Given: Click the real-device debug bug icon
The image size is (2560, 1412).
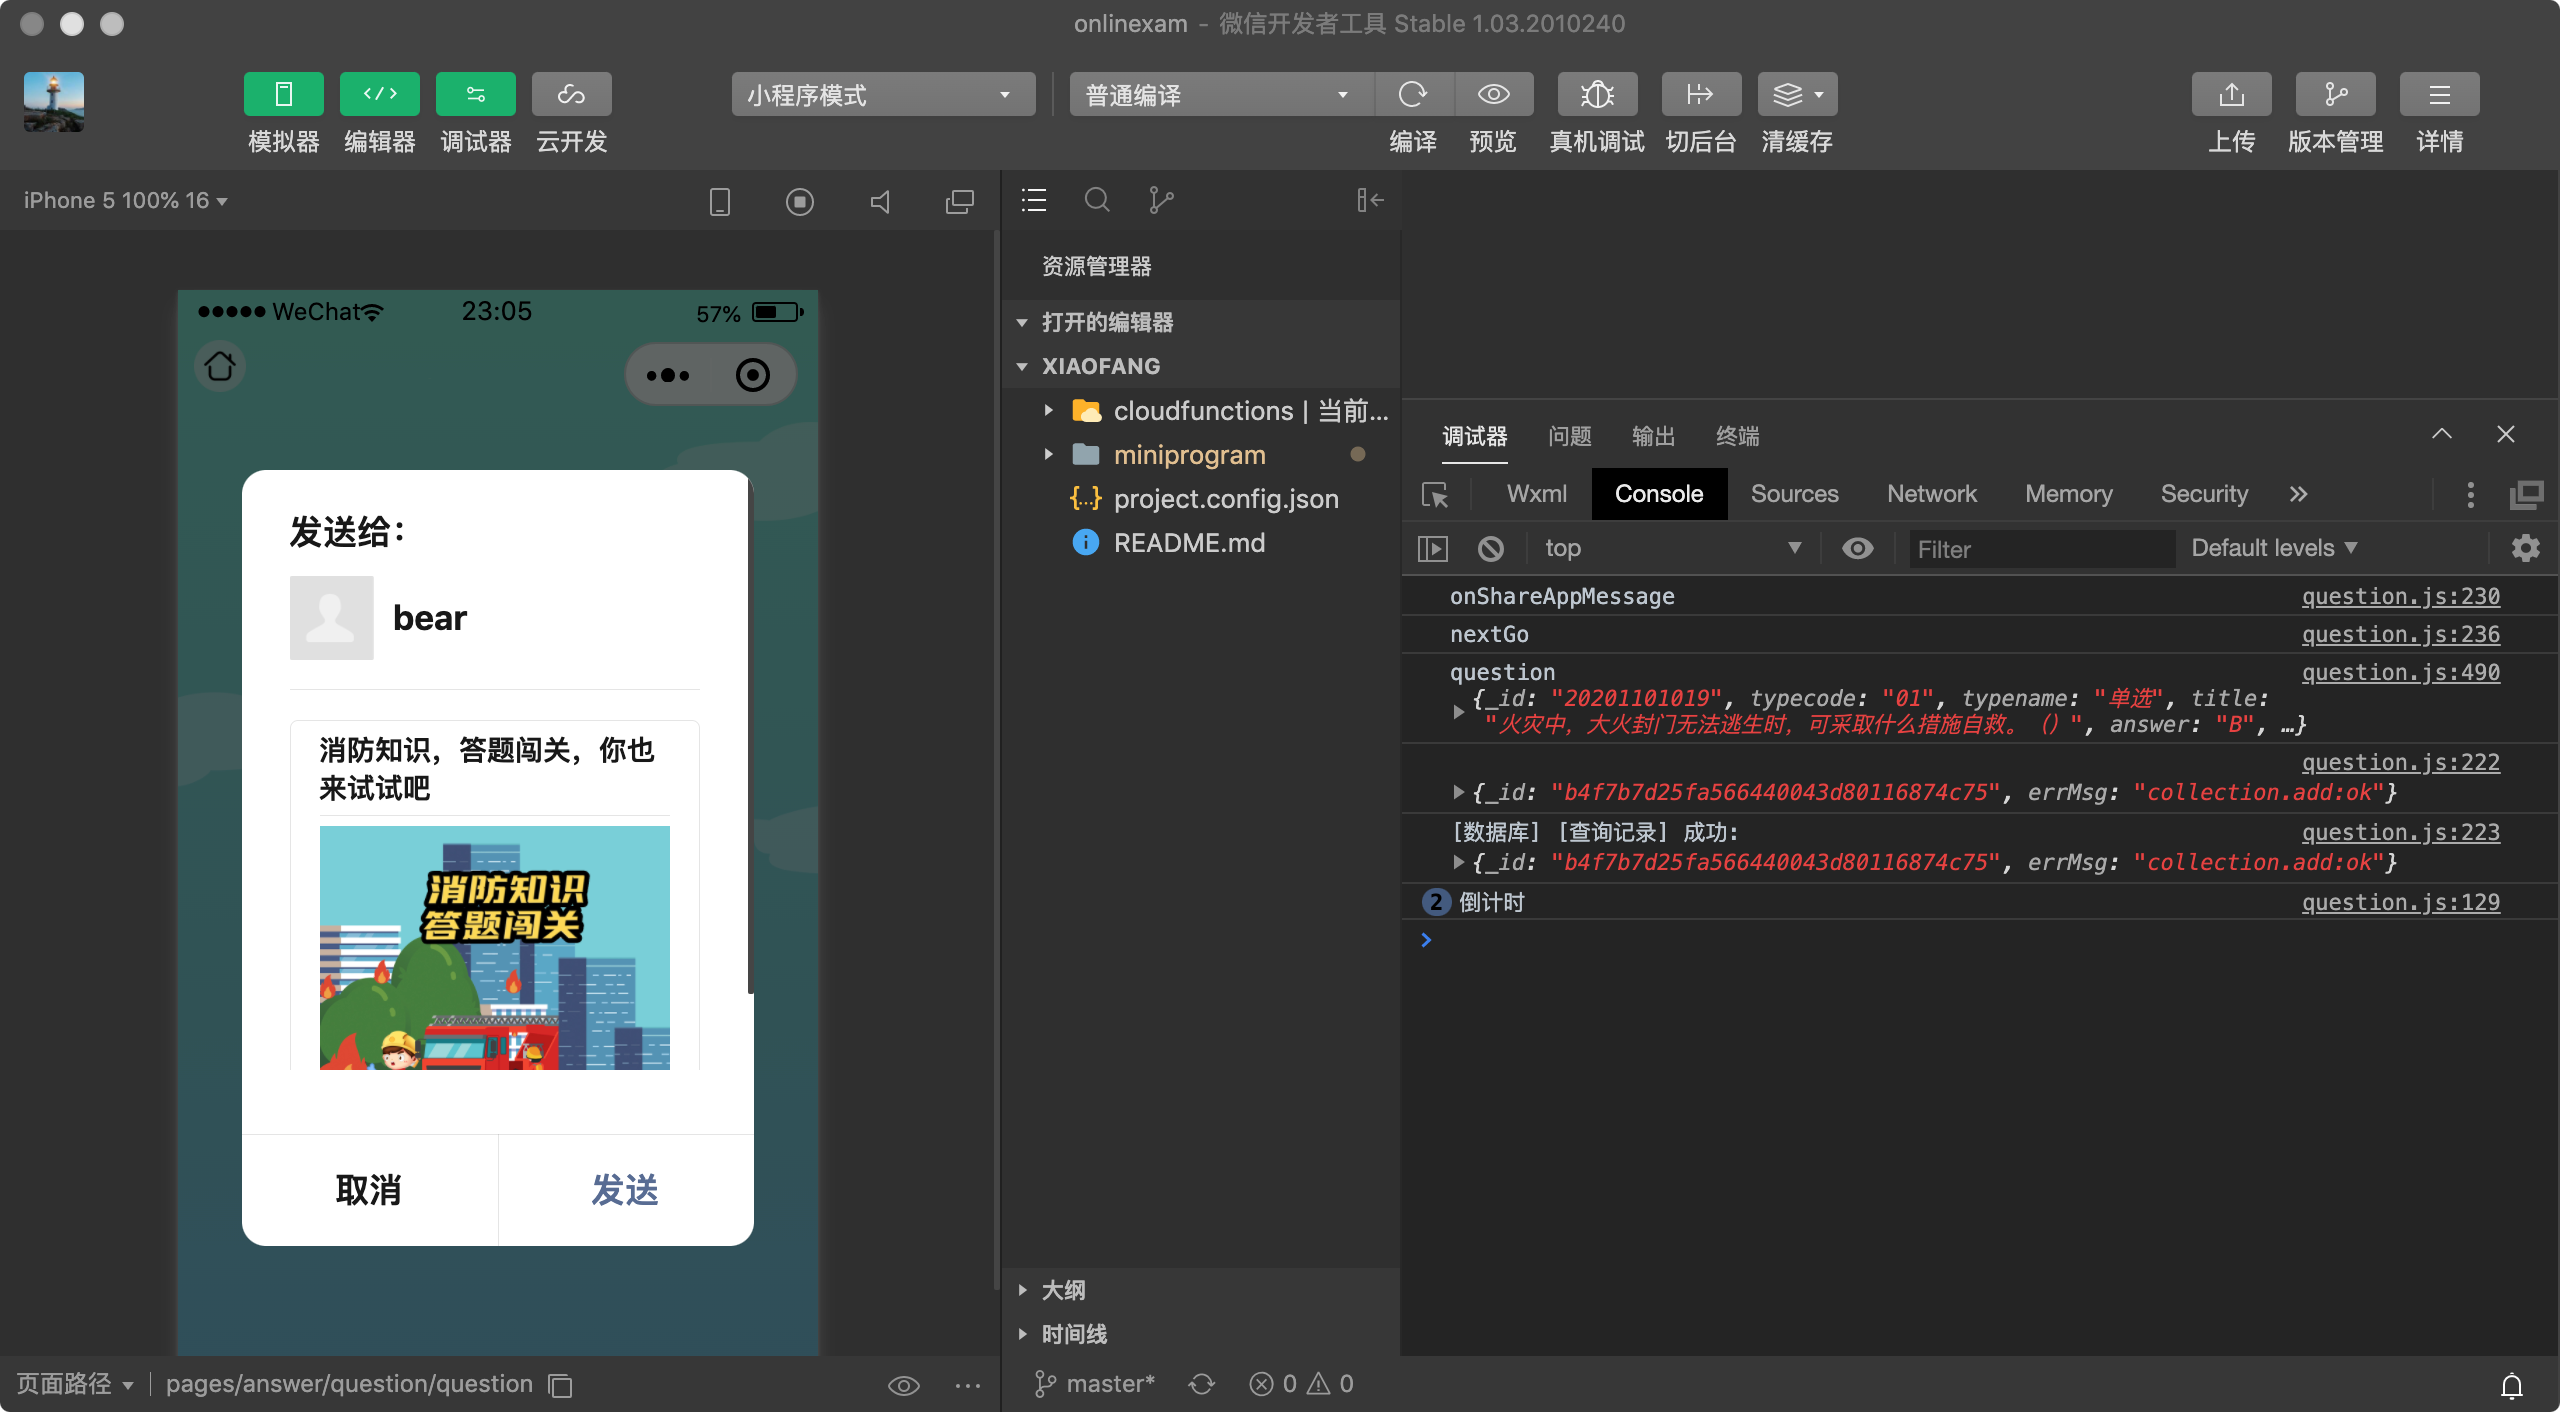Looking at the screenshot, I should click(x=1597, y=95).
